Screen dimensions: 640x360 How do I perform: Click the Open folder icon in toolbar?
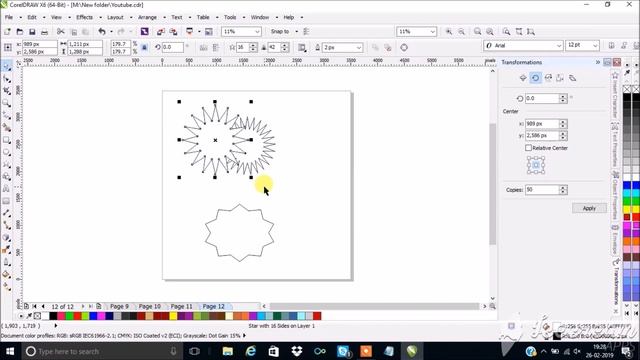(x=20, y=31)
